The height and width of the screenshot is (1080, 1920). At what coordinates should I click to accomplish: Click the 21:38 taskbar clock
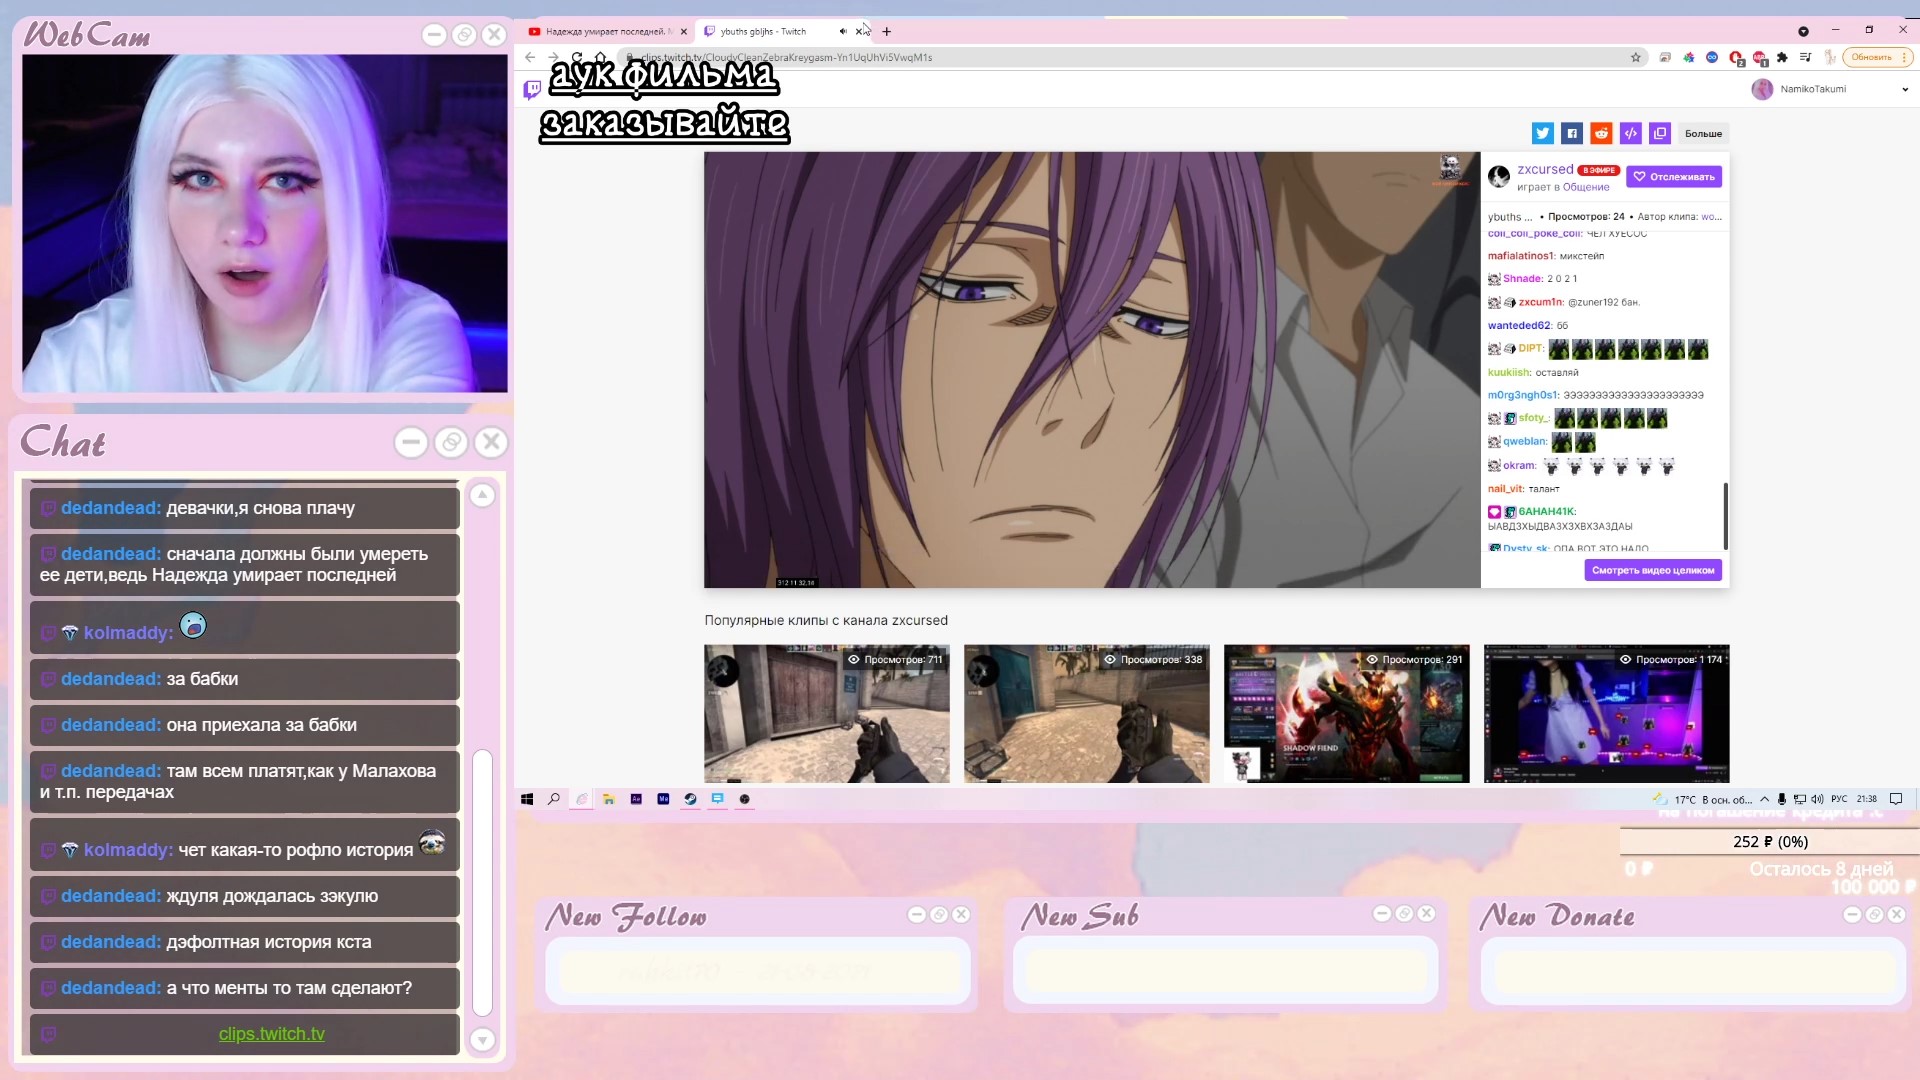click(1867, 799)
